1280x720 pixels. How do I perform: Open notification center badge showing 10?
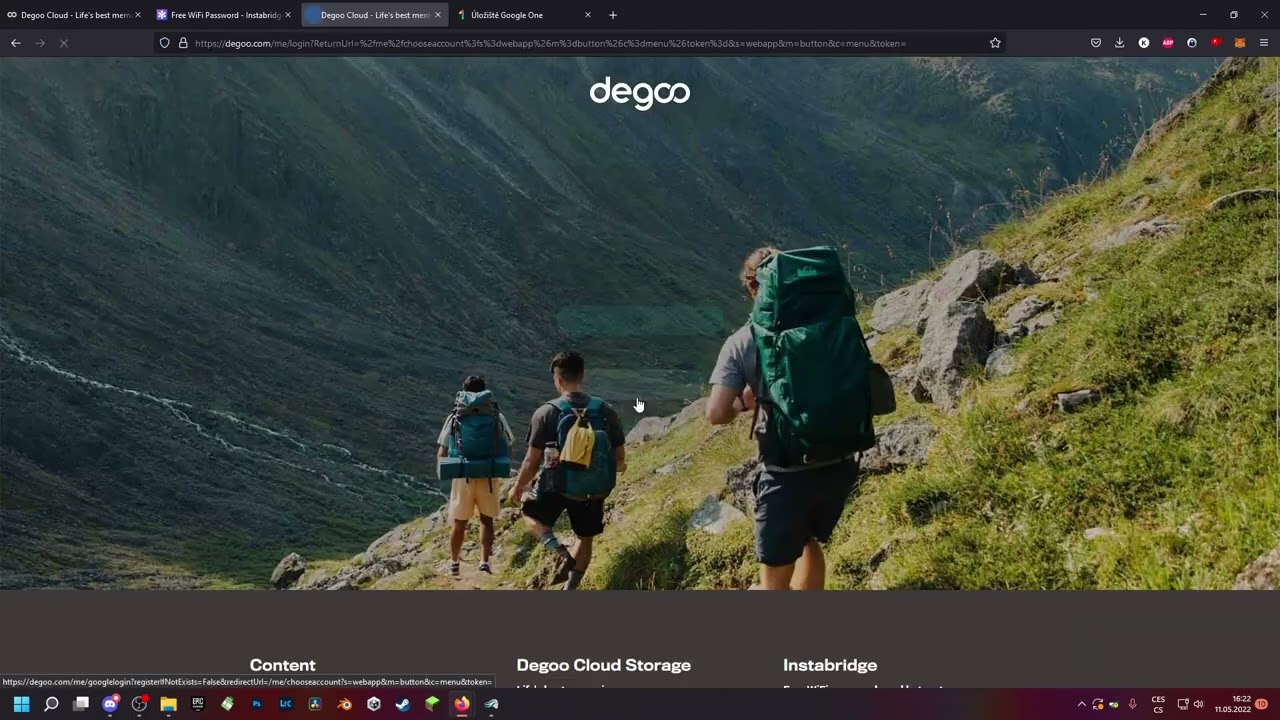(1262, 704)
